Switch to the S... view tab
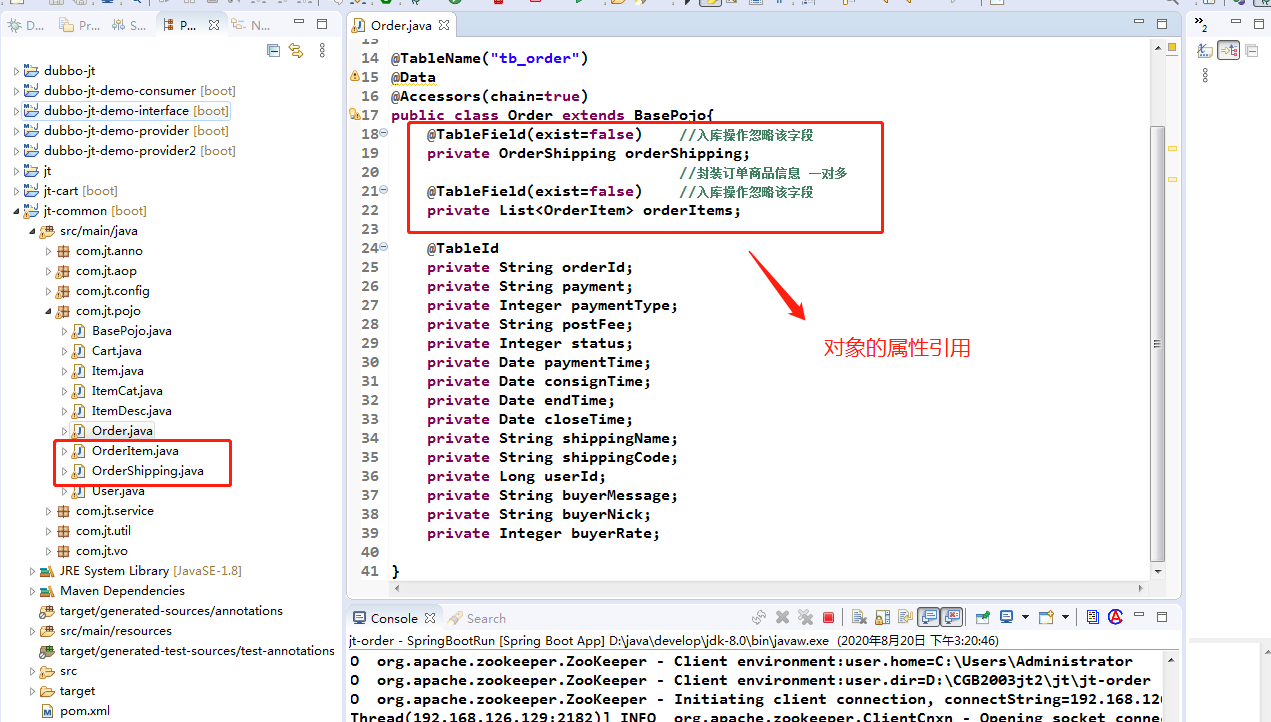1271x722 pixels. tap(130, 25)
